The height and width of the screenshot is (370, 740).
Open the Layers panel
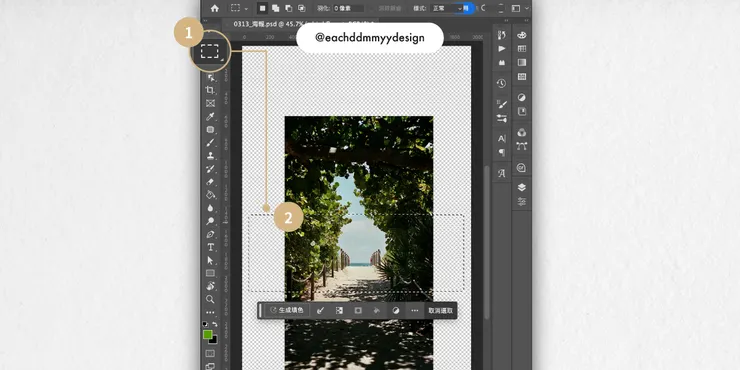point(521,187)
